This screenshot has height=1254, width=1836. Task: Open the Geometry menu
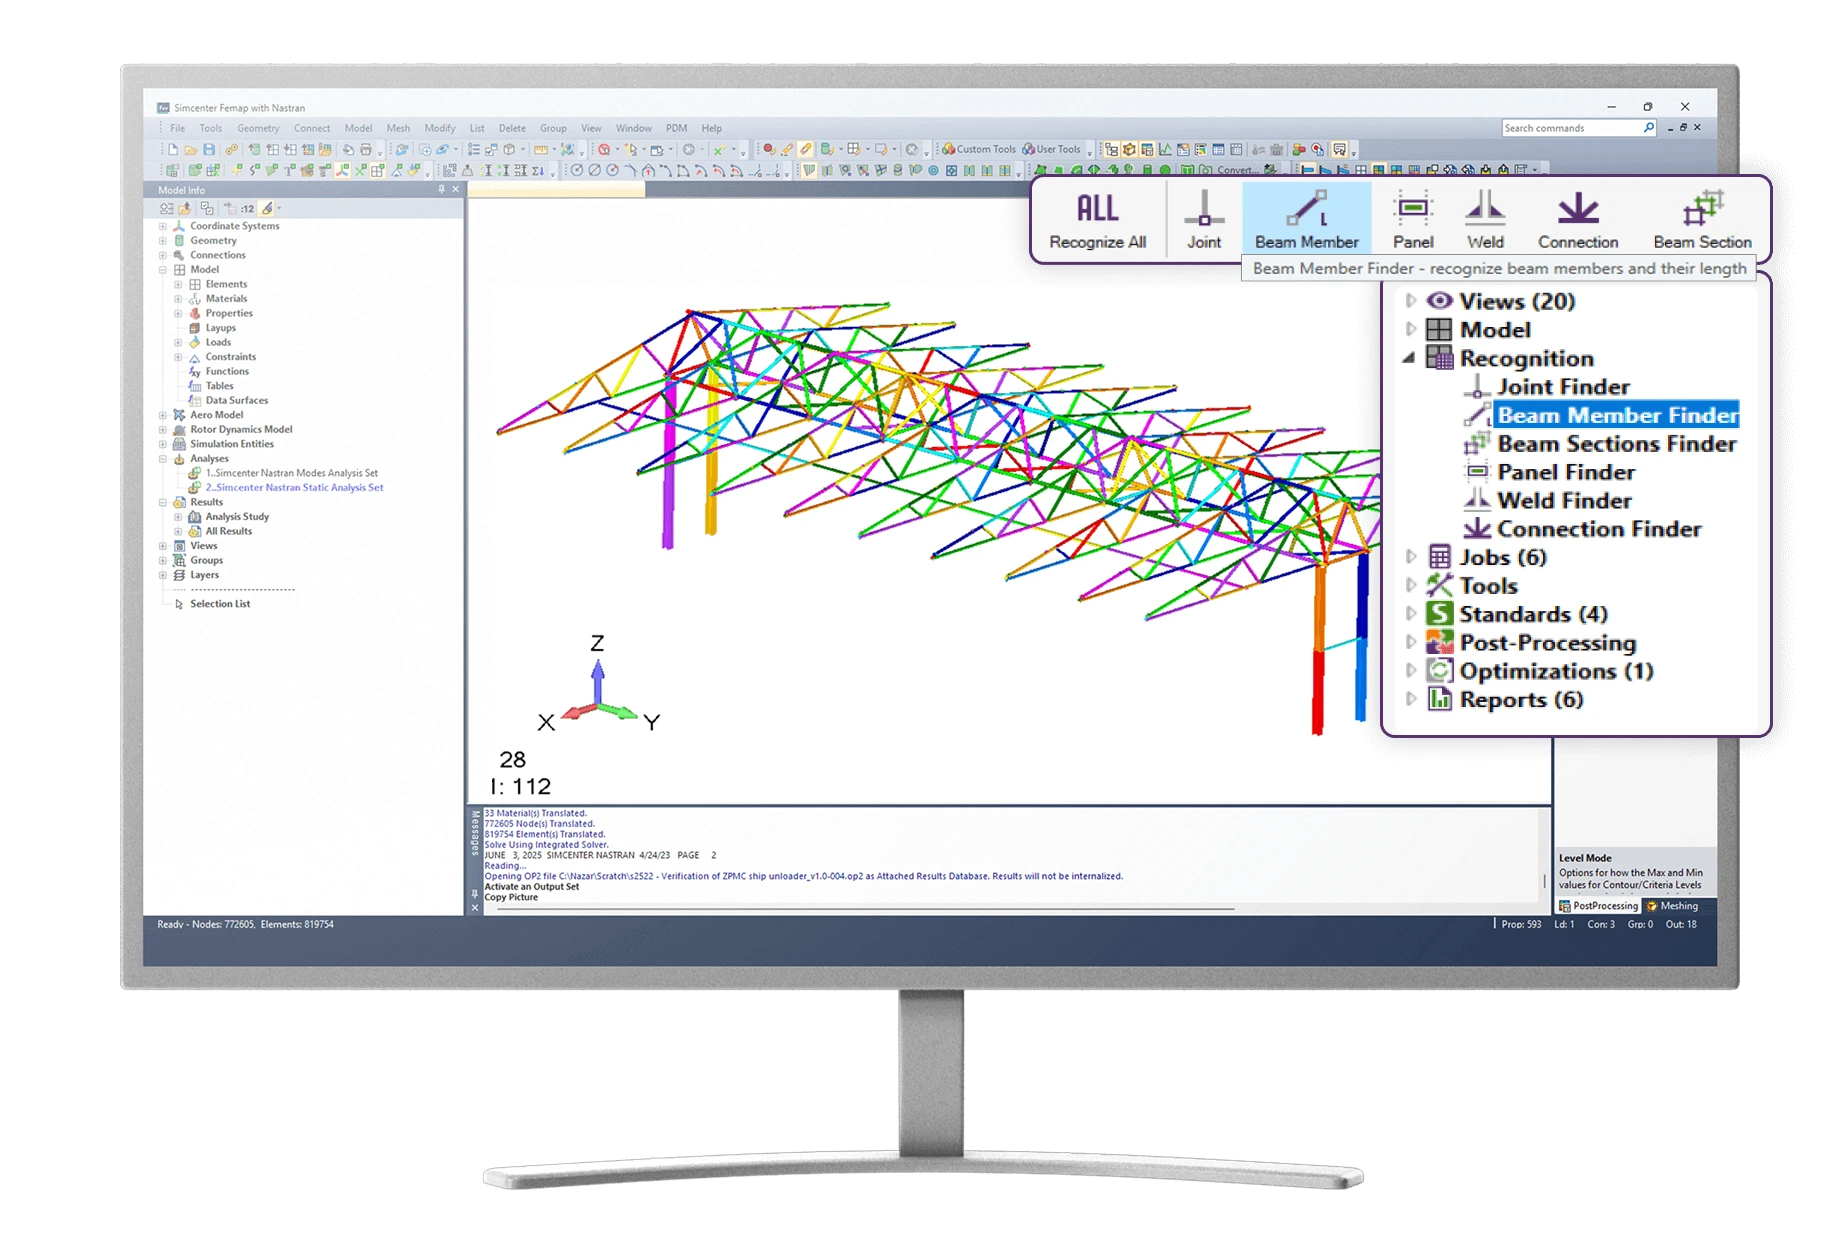pyautogui.click(x=258, y=128)
